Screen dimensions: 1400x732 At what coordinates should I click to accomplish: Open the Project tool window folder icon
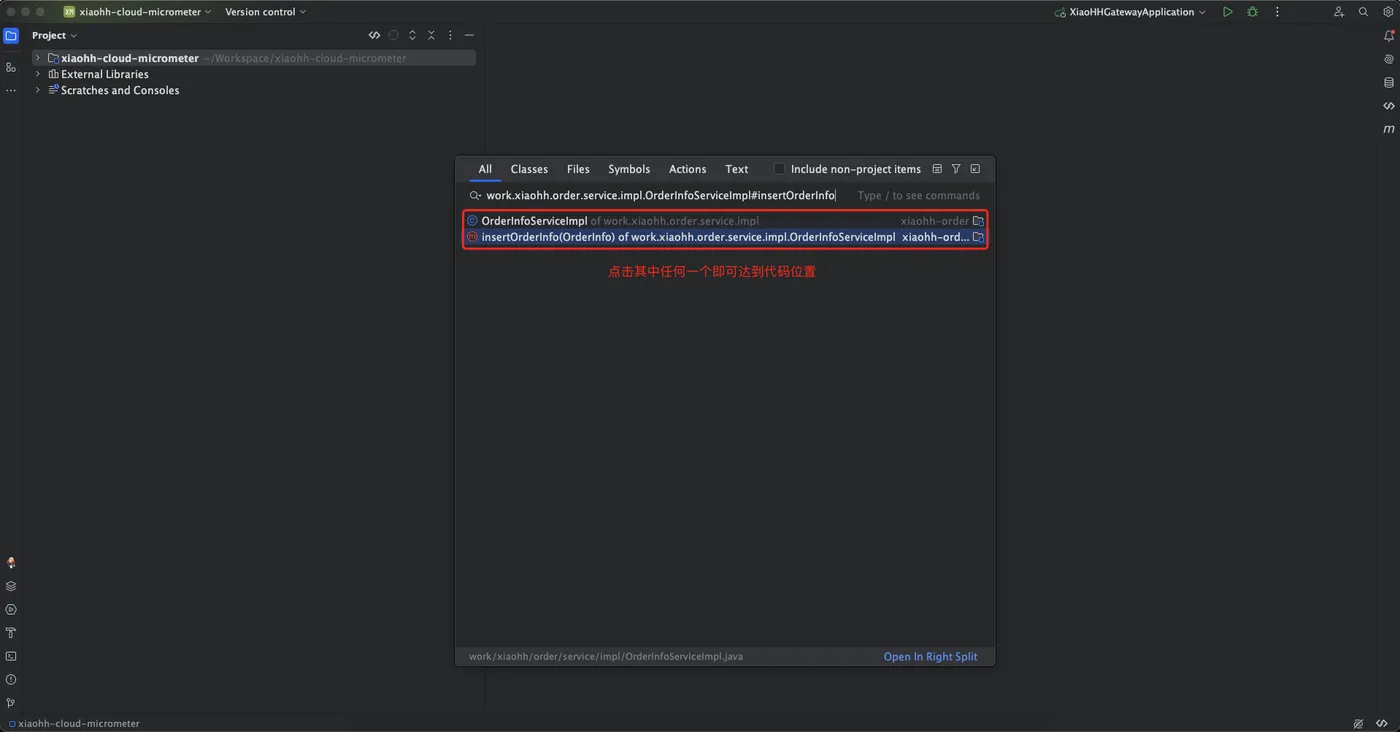[11, 35]
